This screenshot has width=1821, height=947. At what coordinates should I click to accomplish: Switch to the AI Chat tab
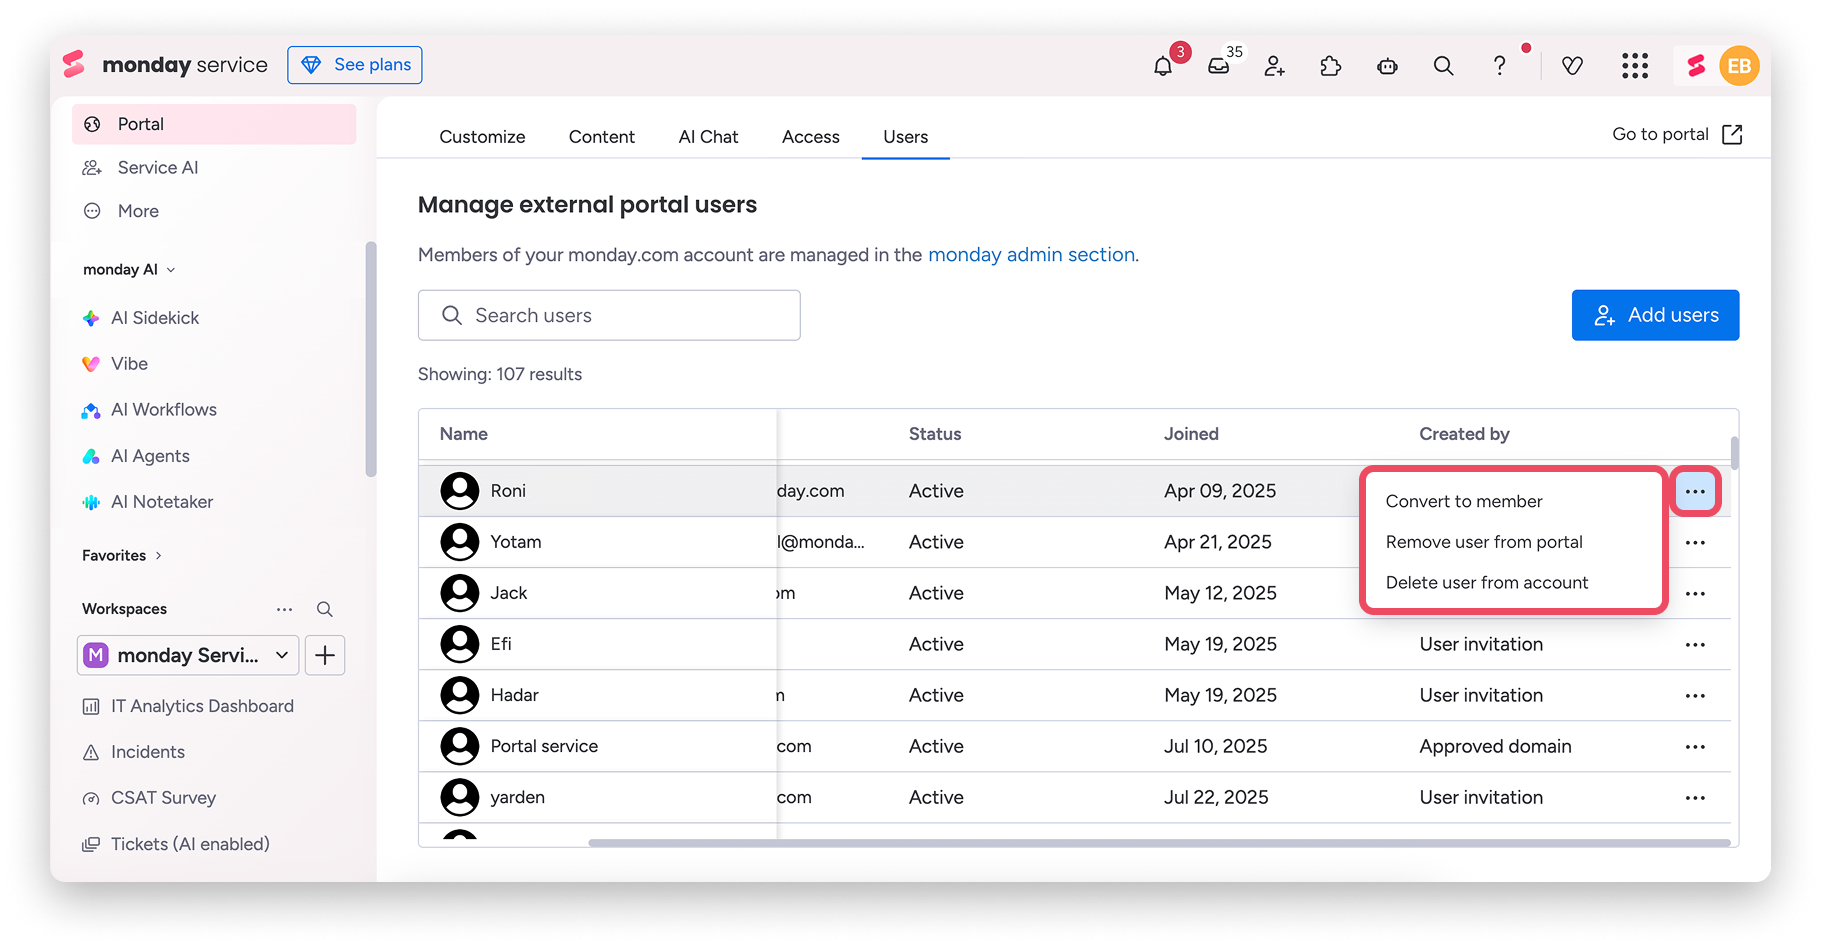708,137
